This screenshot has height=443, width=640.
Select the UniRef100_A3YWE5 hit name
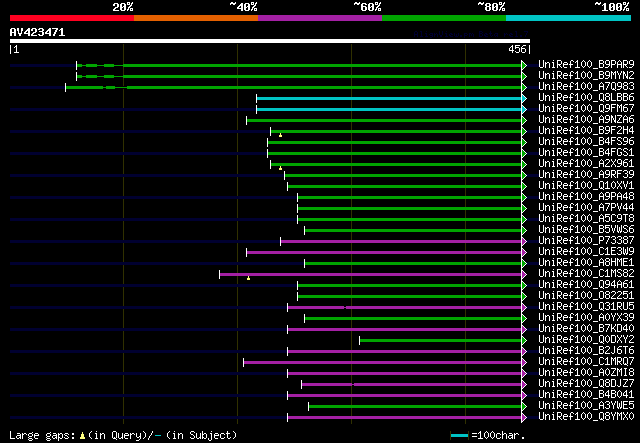tap(586, 406)
